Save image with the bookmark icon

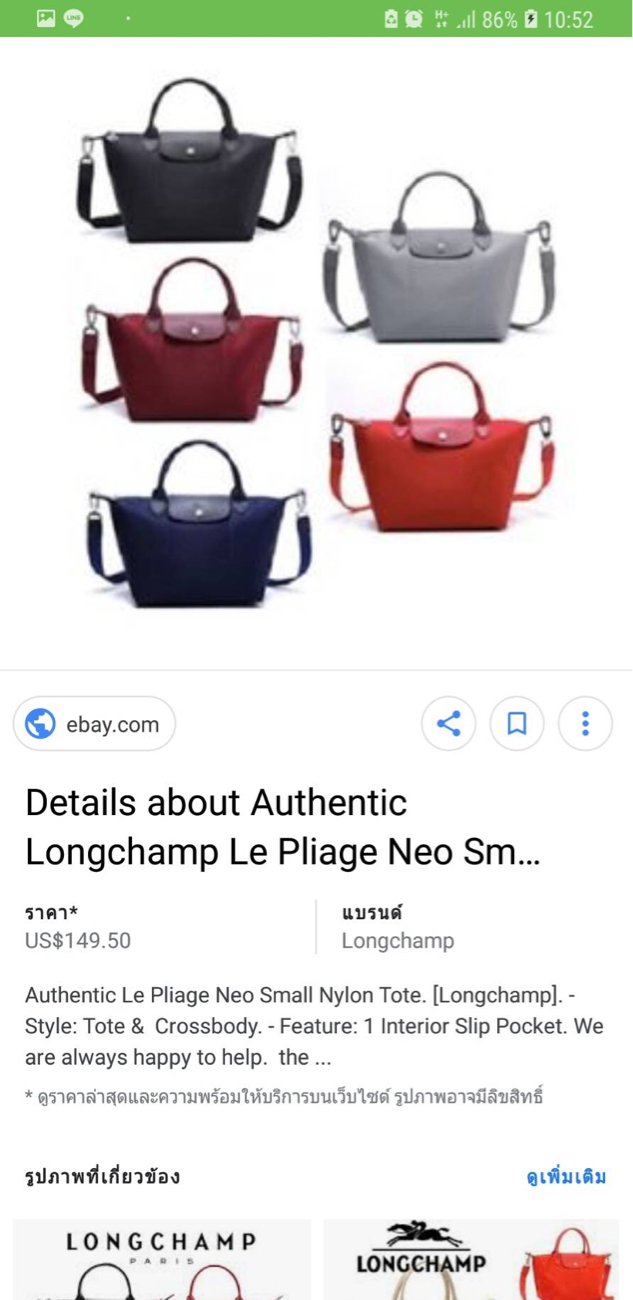coord(517,723)
